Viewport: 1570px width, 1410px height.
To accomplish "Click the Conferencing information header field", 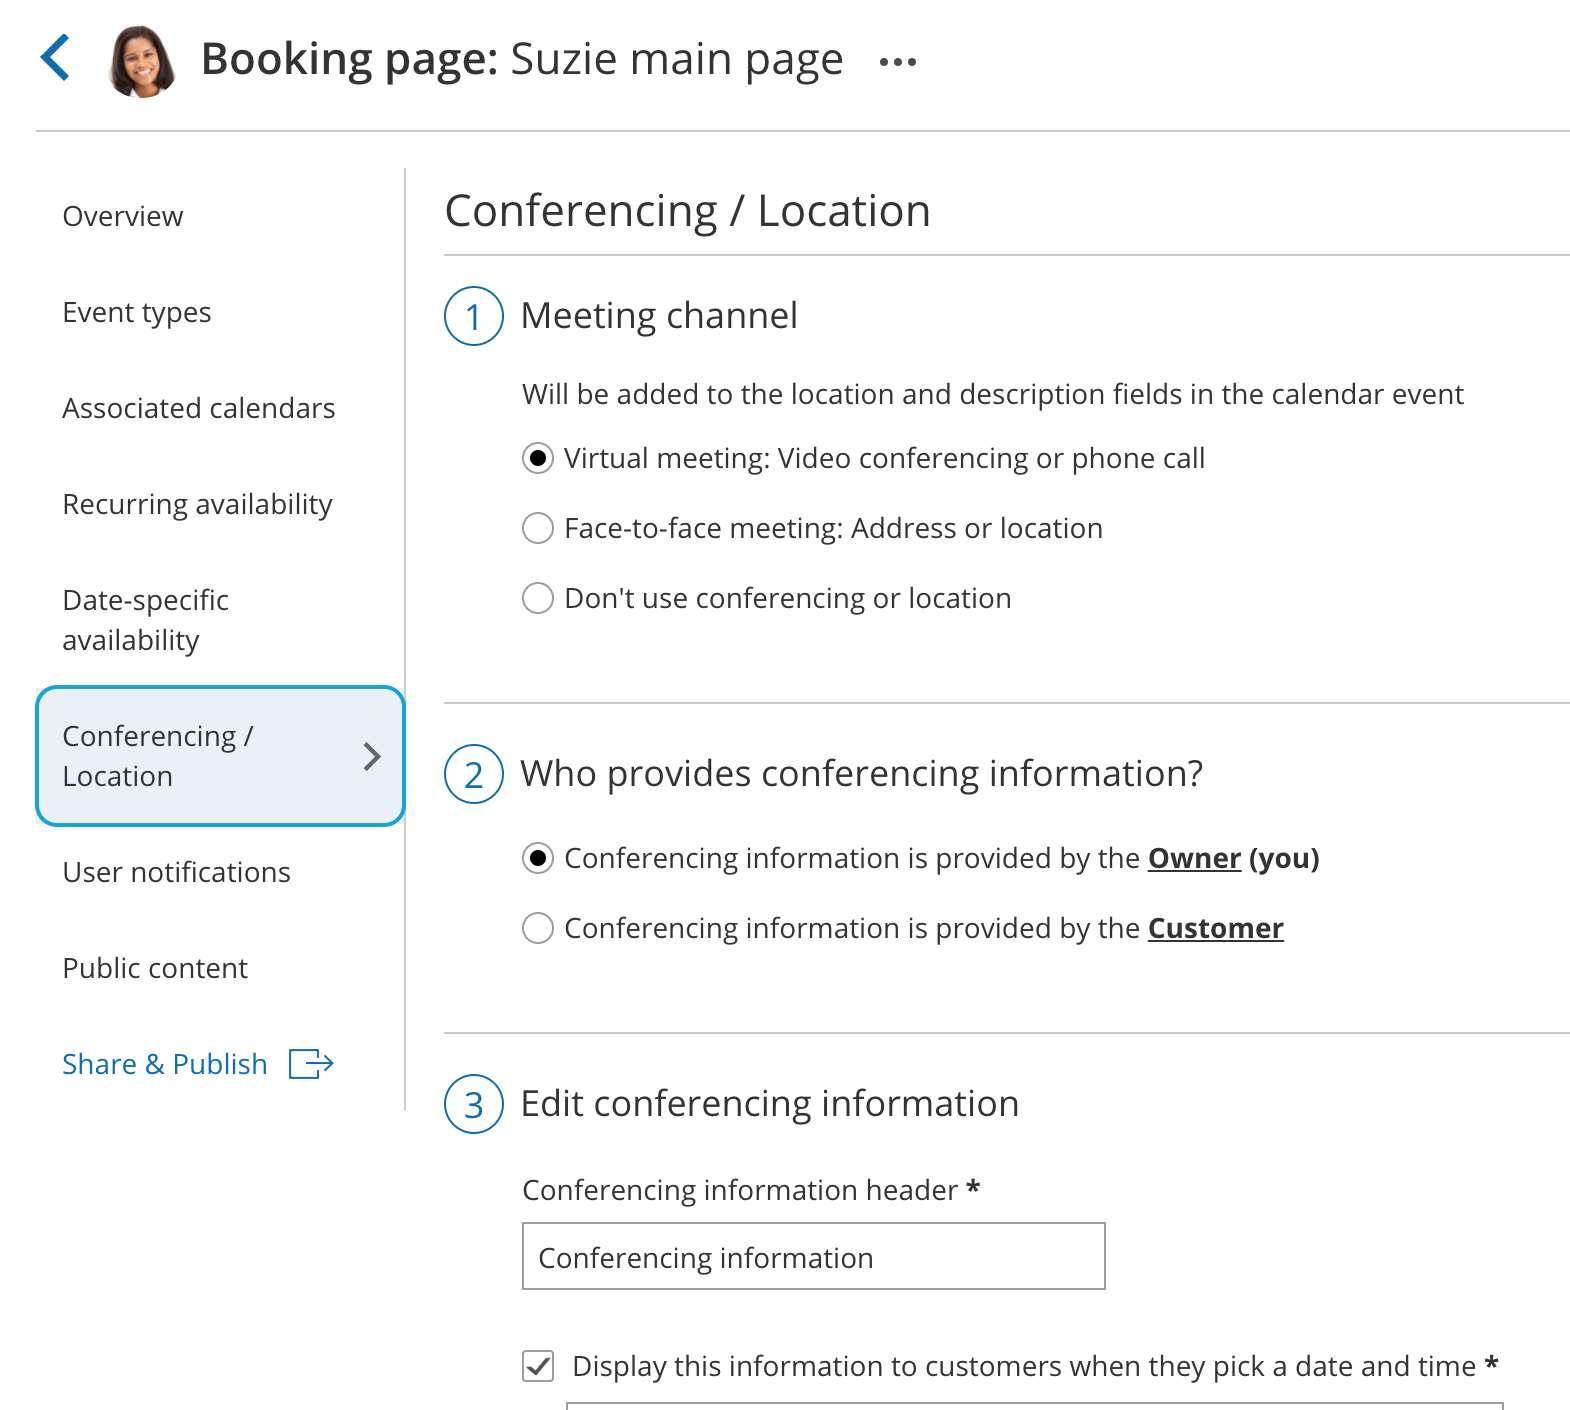I will (813, 1256).
